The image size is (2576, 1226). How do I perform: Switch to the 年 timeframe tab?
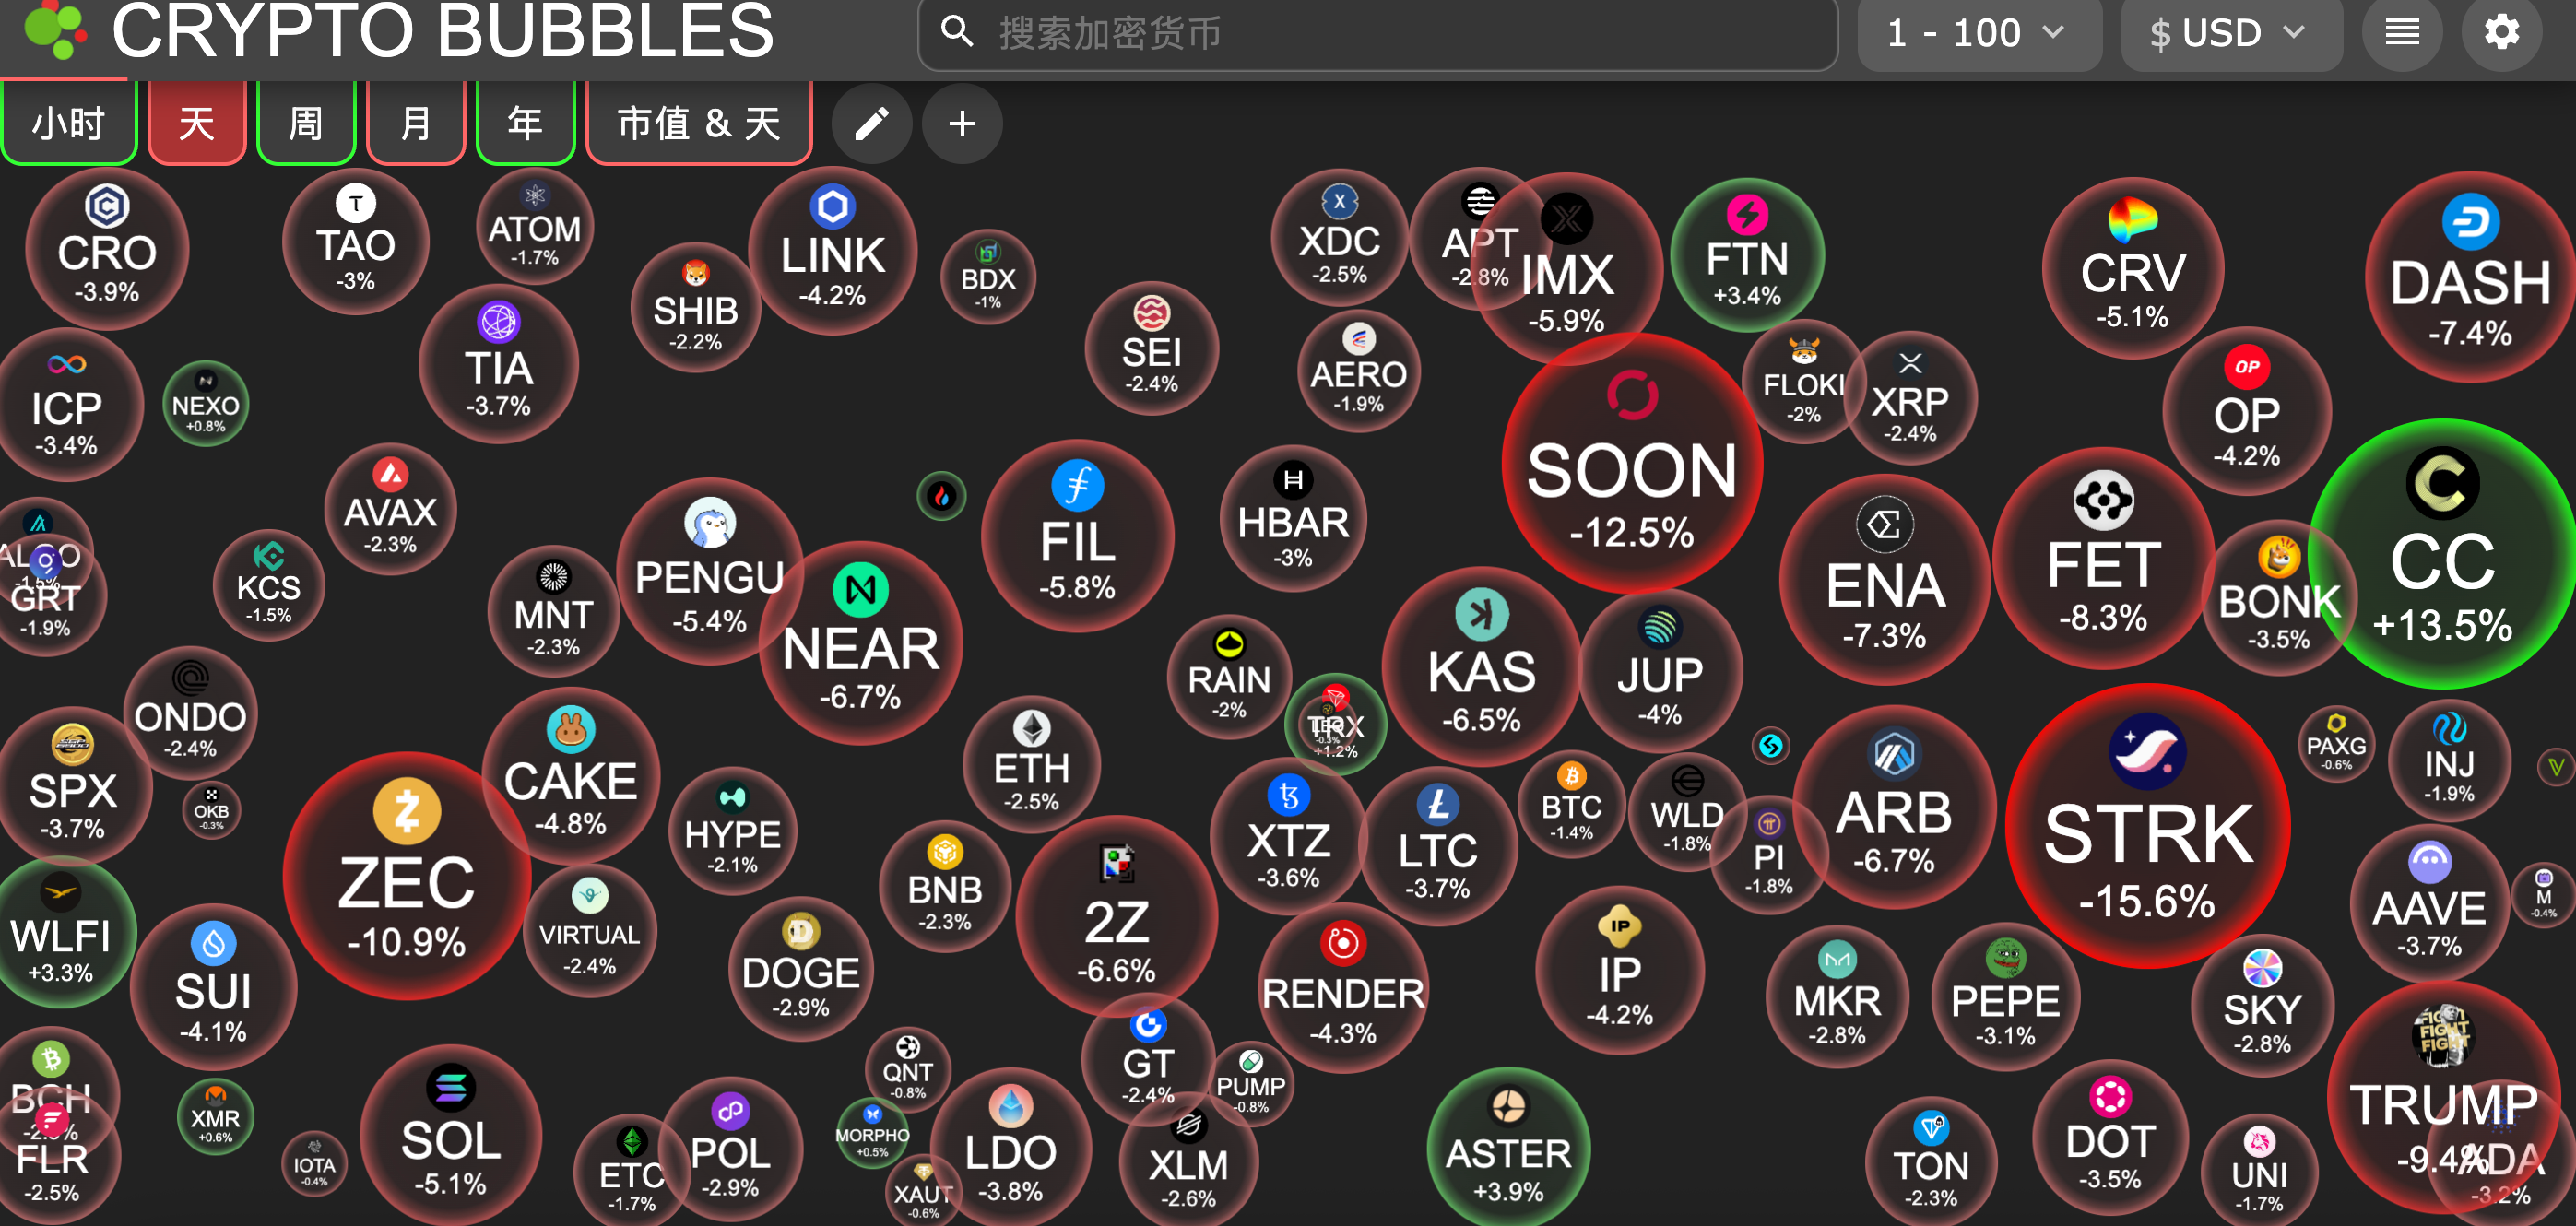[x=525, y=124]
